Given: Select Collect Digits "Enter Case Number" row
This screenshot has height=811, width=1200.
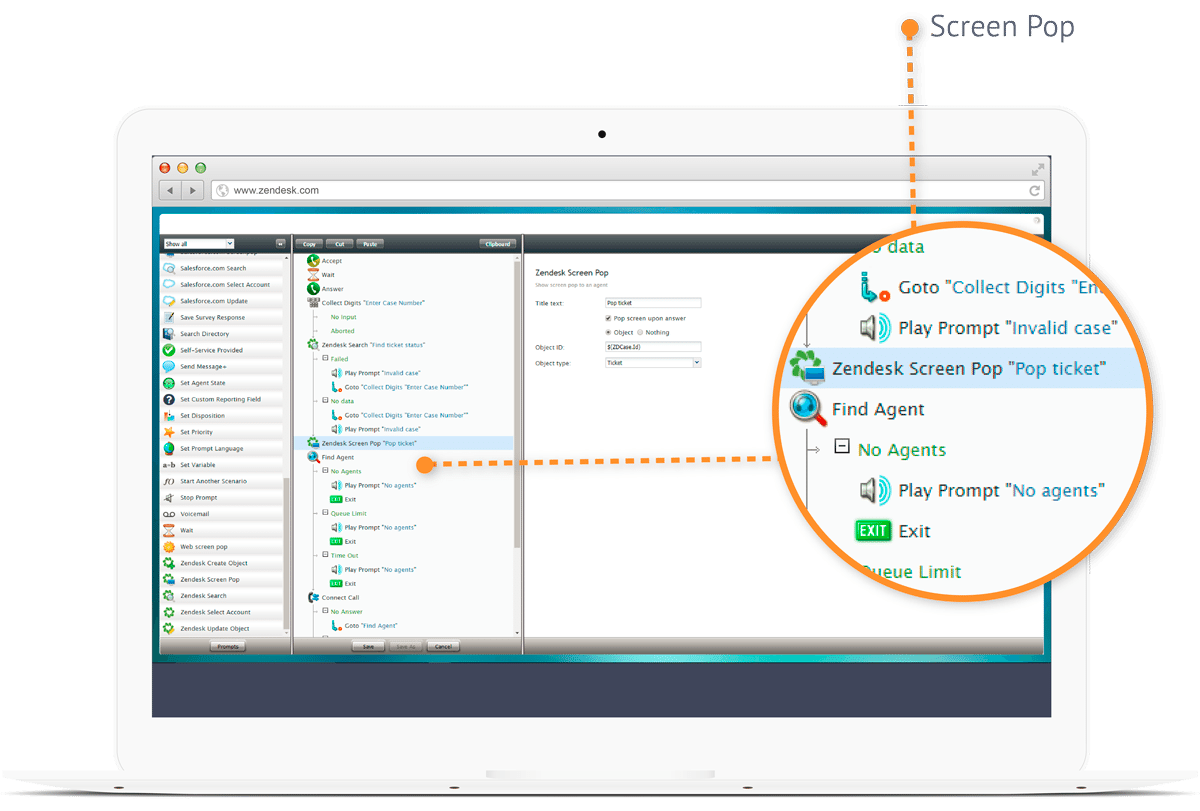Looking at the screenshot, I should 366,302.
